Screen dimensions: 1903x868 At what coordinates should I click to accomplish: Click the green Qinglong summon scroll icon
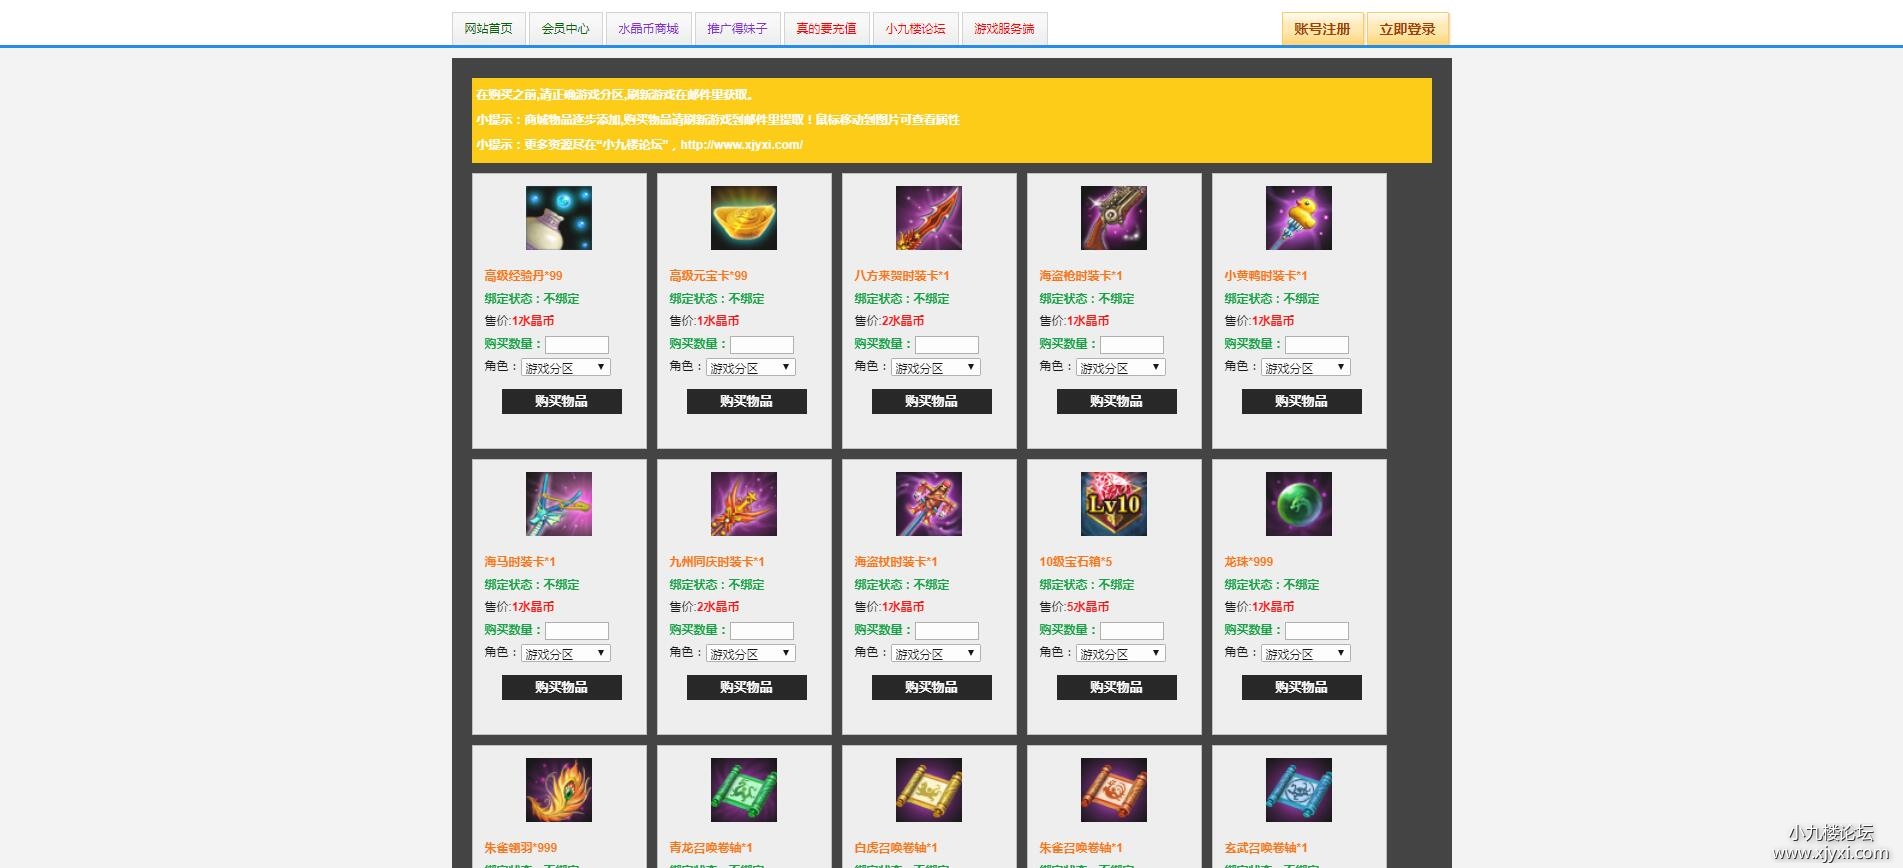coord(744,790)
